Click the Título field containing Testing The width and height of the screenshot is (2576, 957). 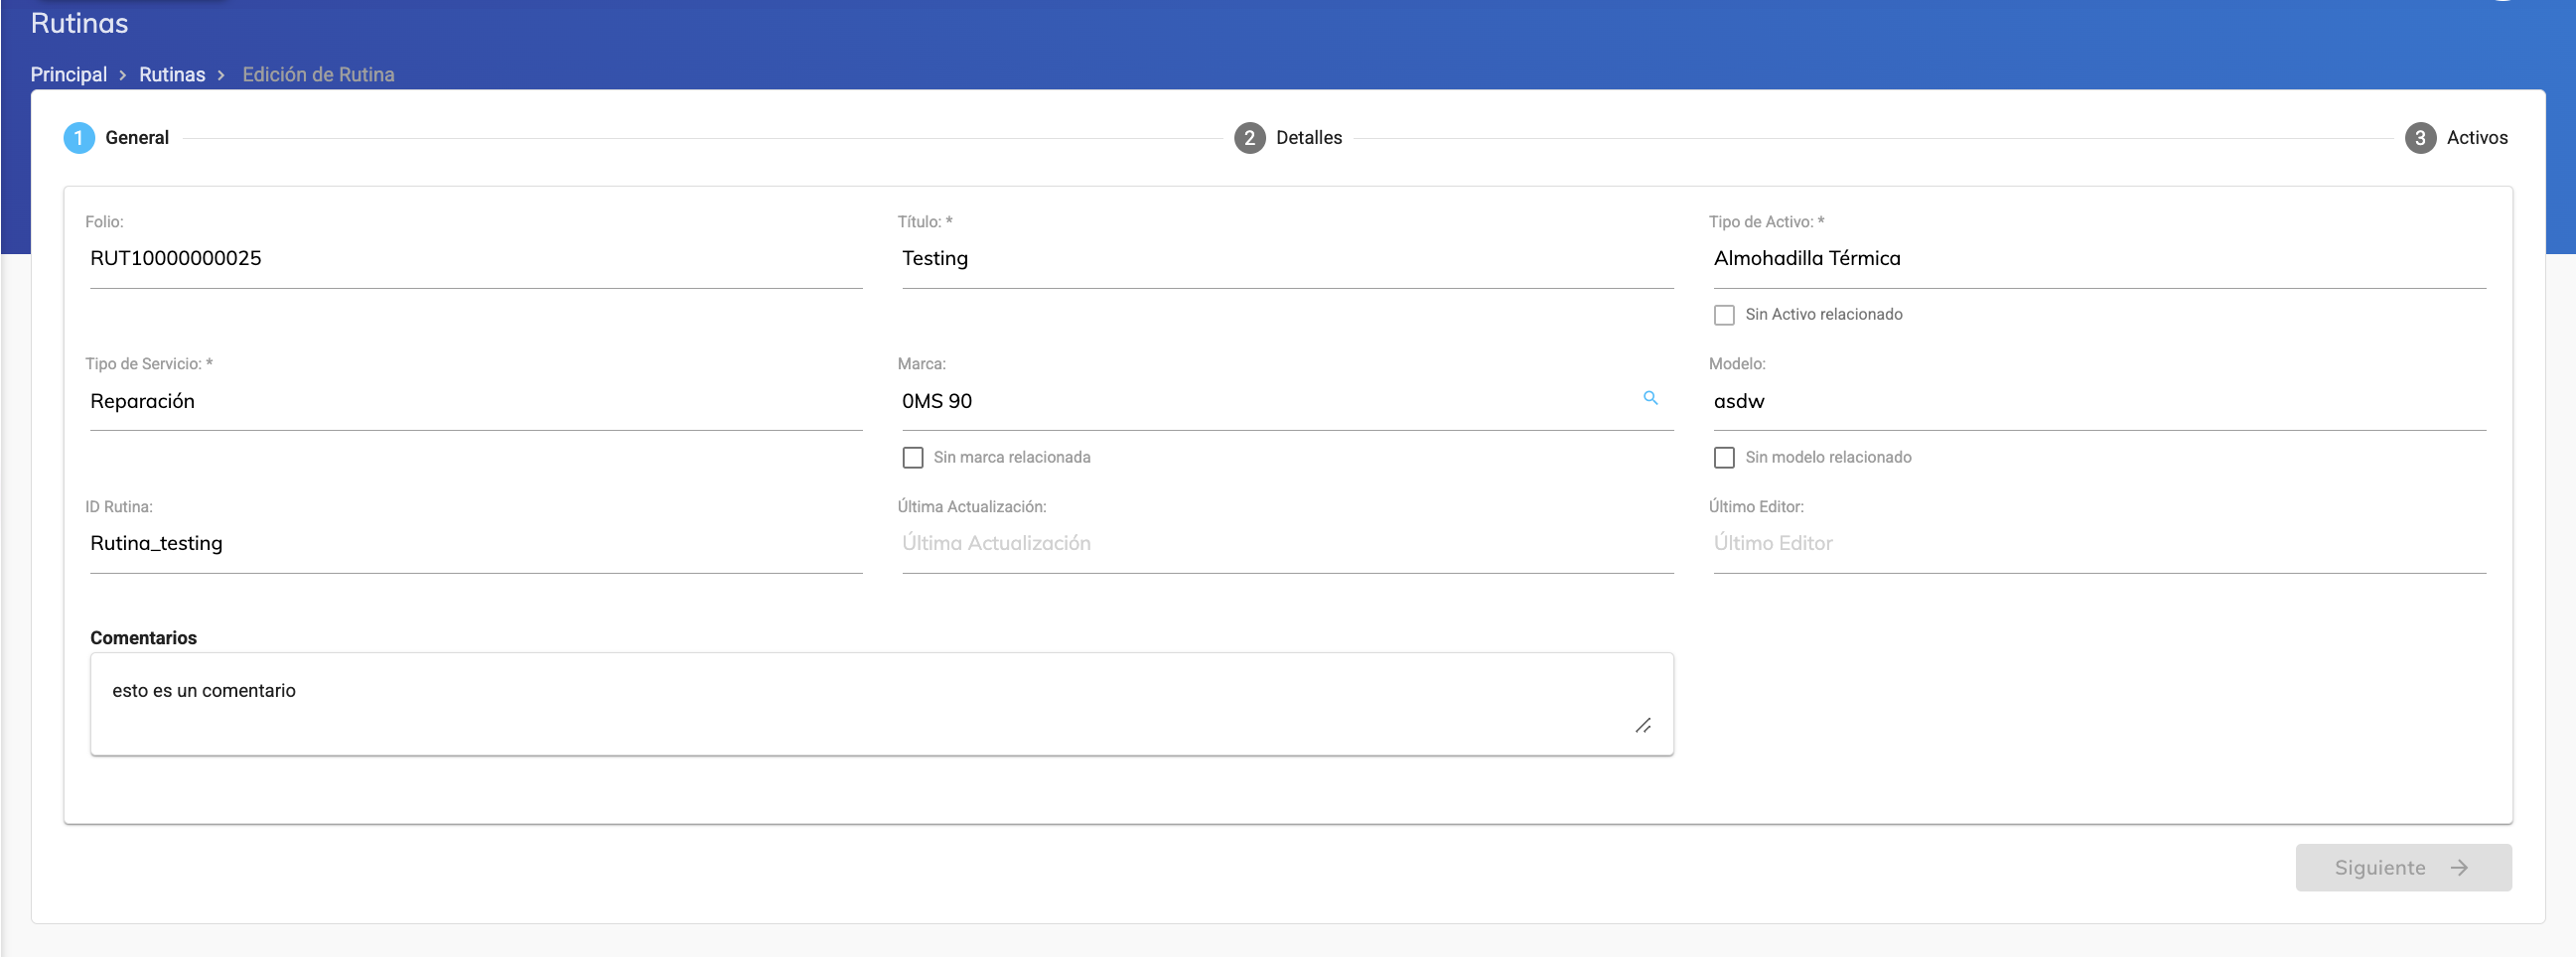pyautogui.click(x=1286, y=259)
